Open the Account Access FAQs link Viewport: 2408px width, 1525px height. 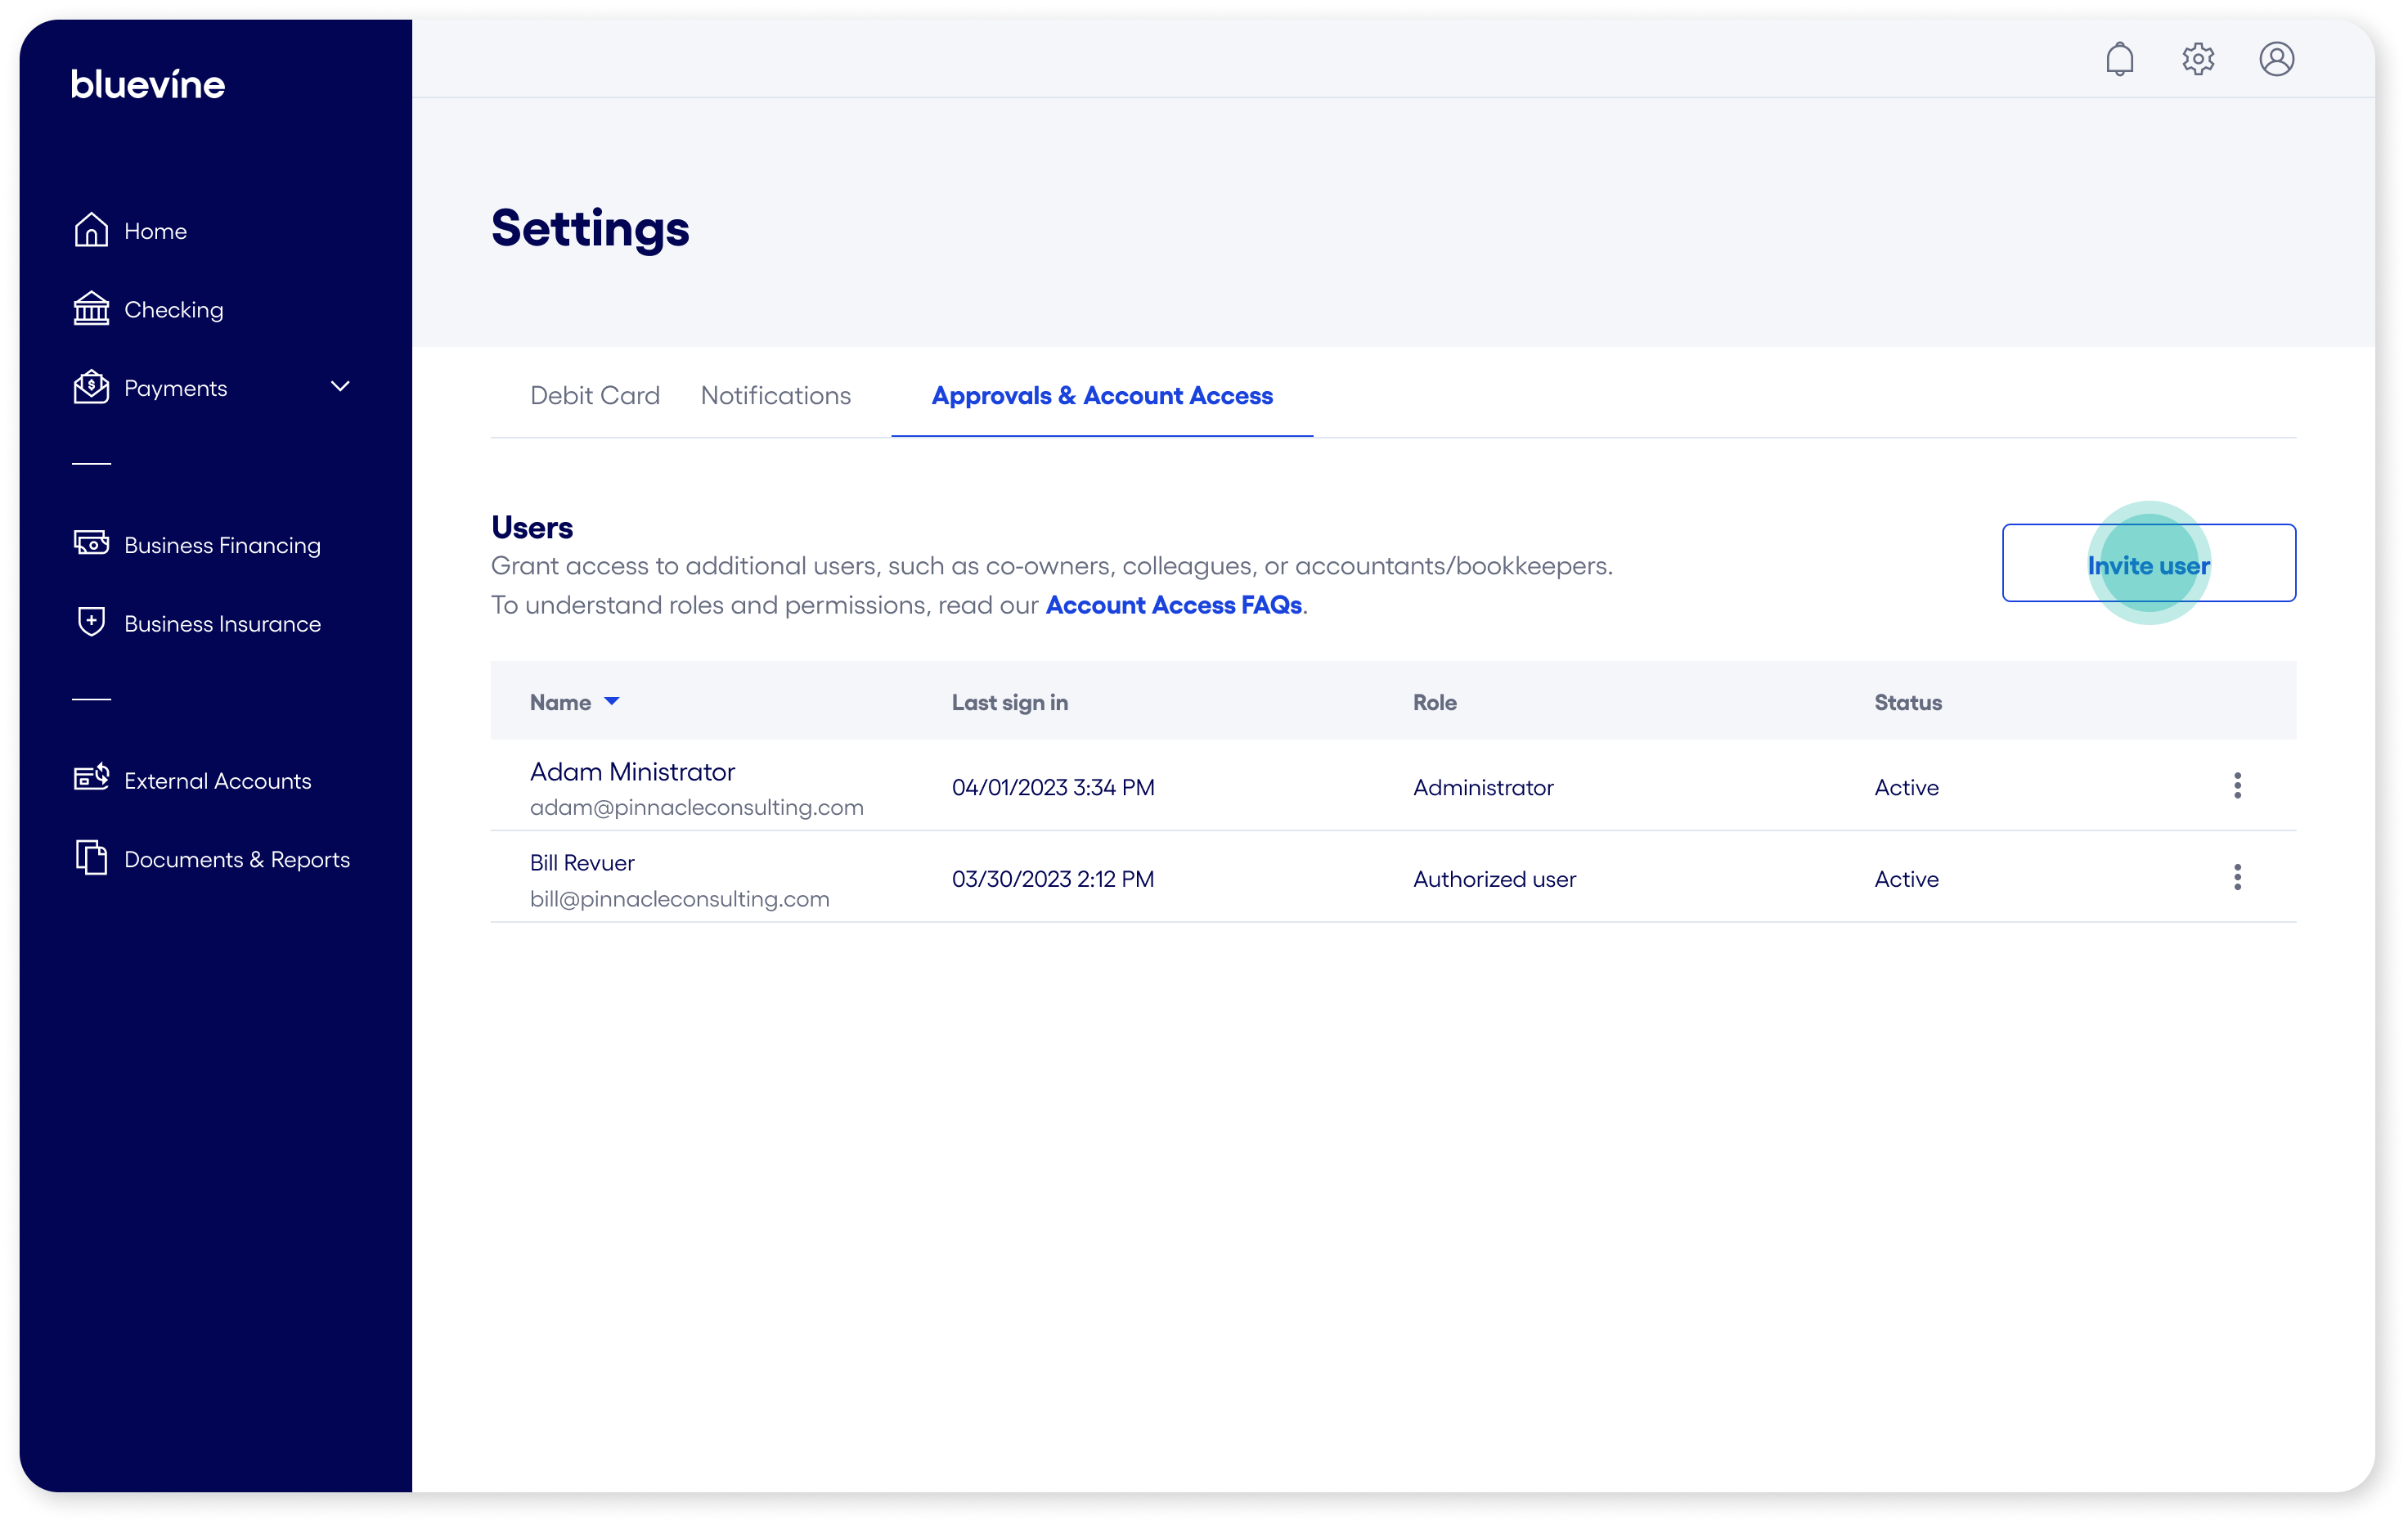tap(1174, 605)
